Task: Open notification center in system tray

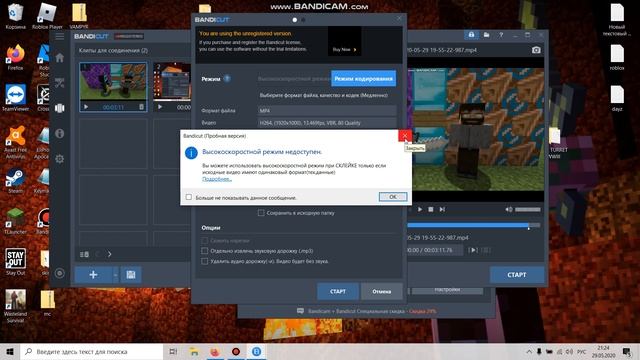Action: (x=627, y=351)
